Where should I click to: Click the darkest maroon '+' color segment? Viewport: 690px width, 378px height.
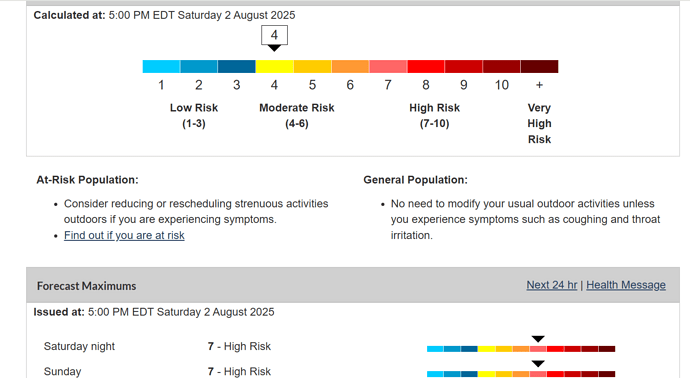click(540, 66)
